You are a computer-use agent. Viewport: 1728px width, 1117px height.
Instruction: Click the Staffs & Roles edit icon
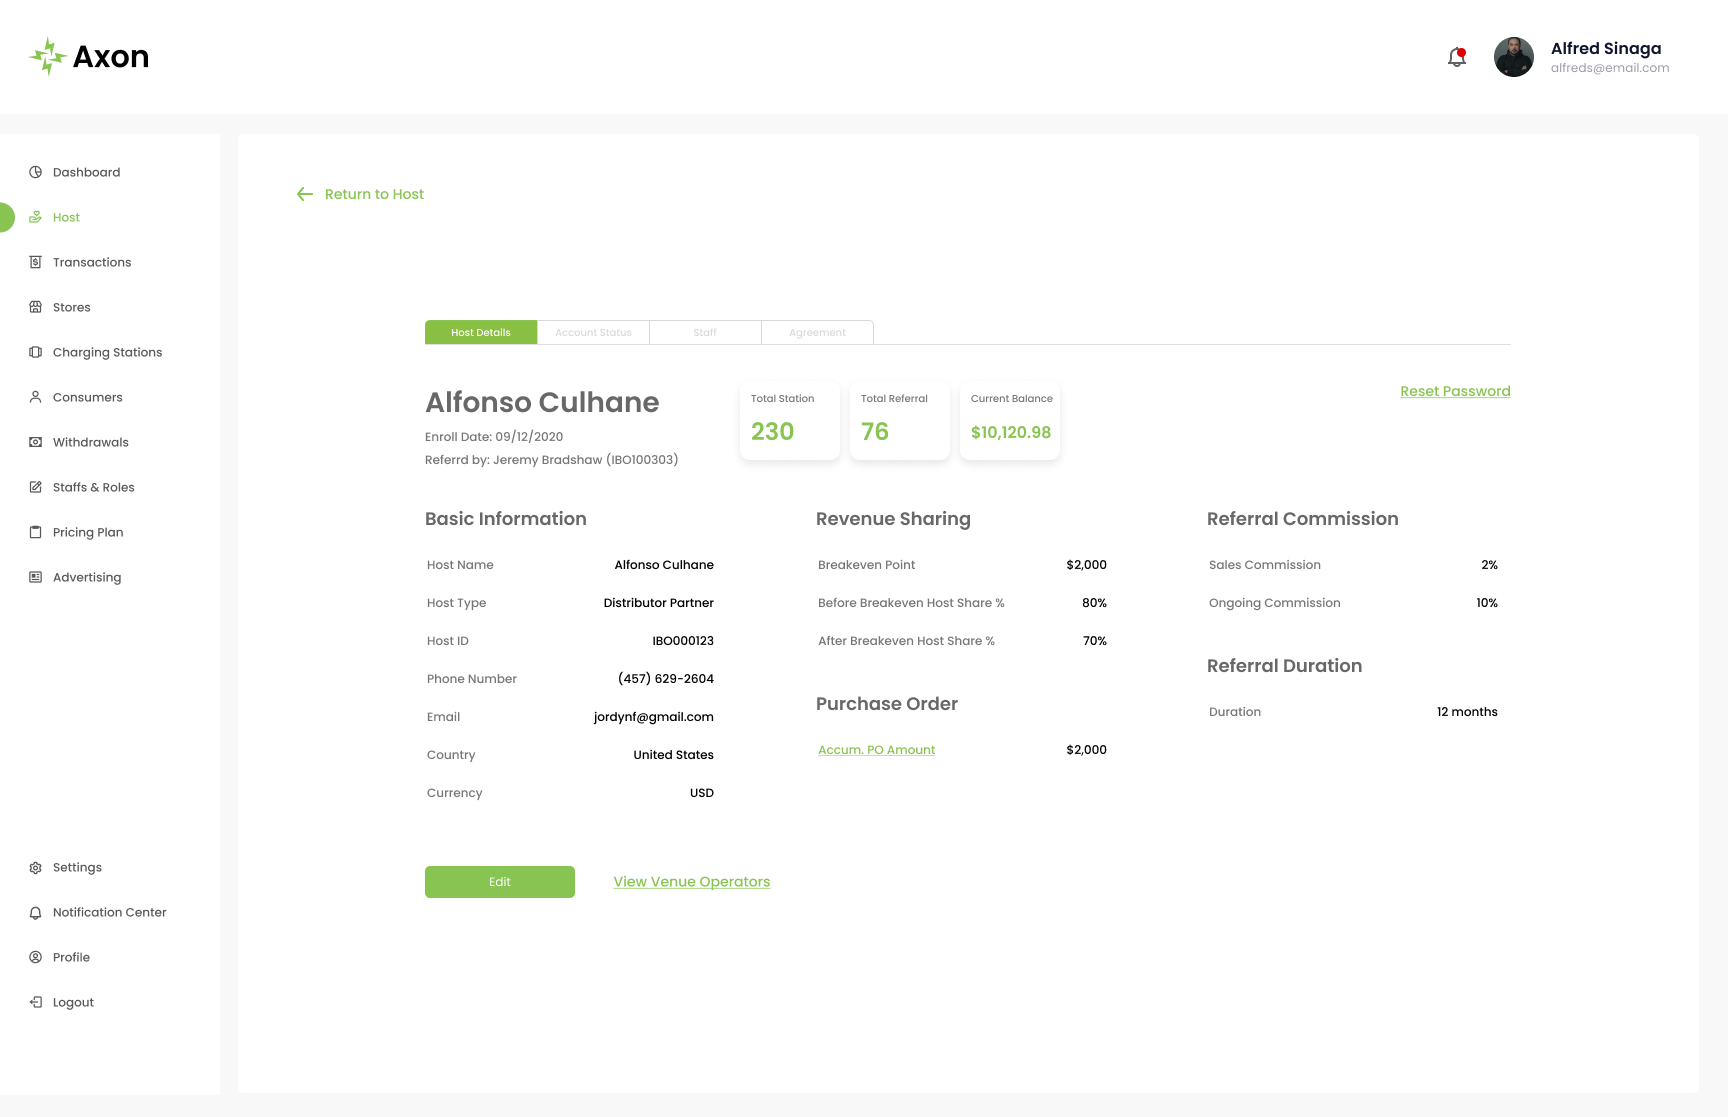pos(35,487)
